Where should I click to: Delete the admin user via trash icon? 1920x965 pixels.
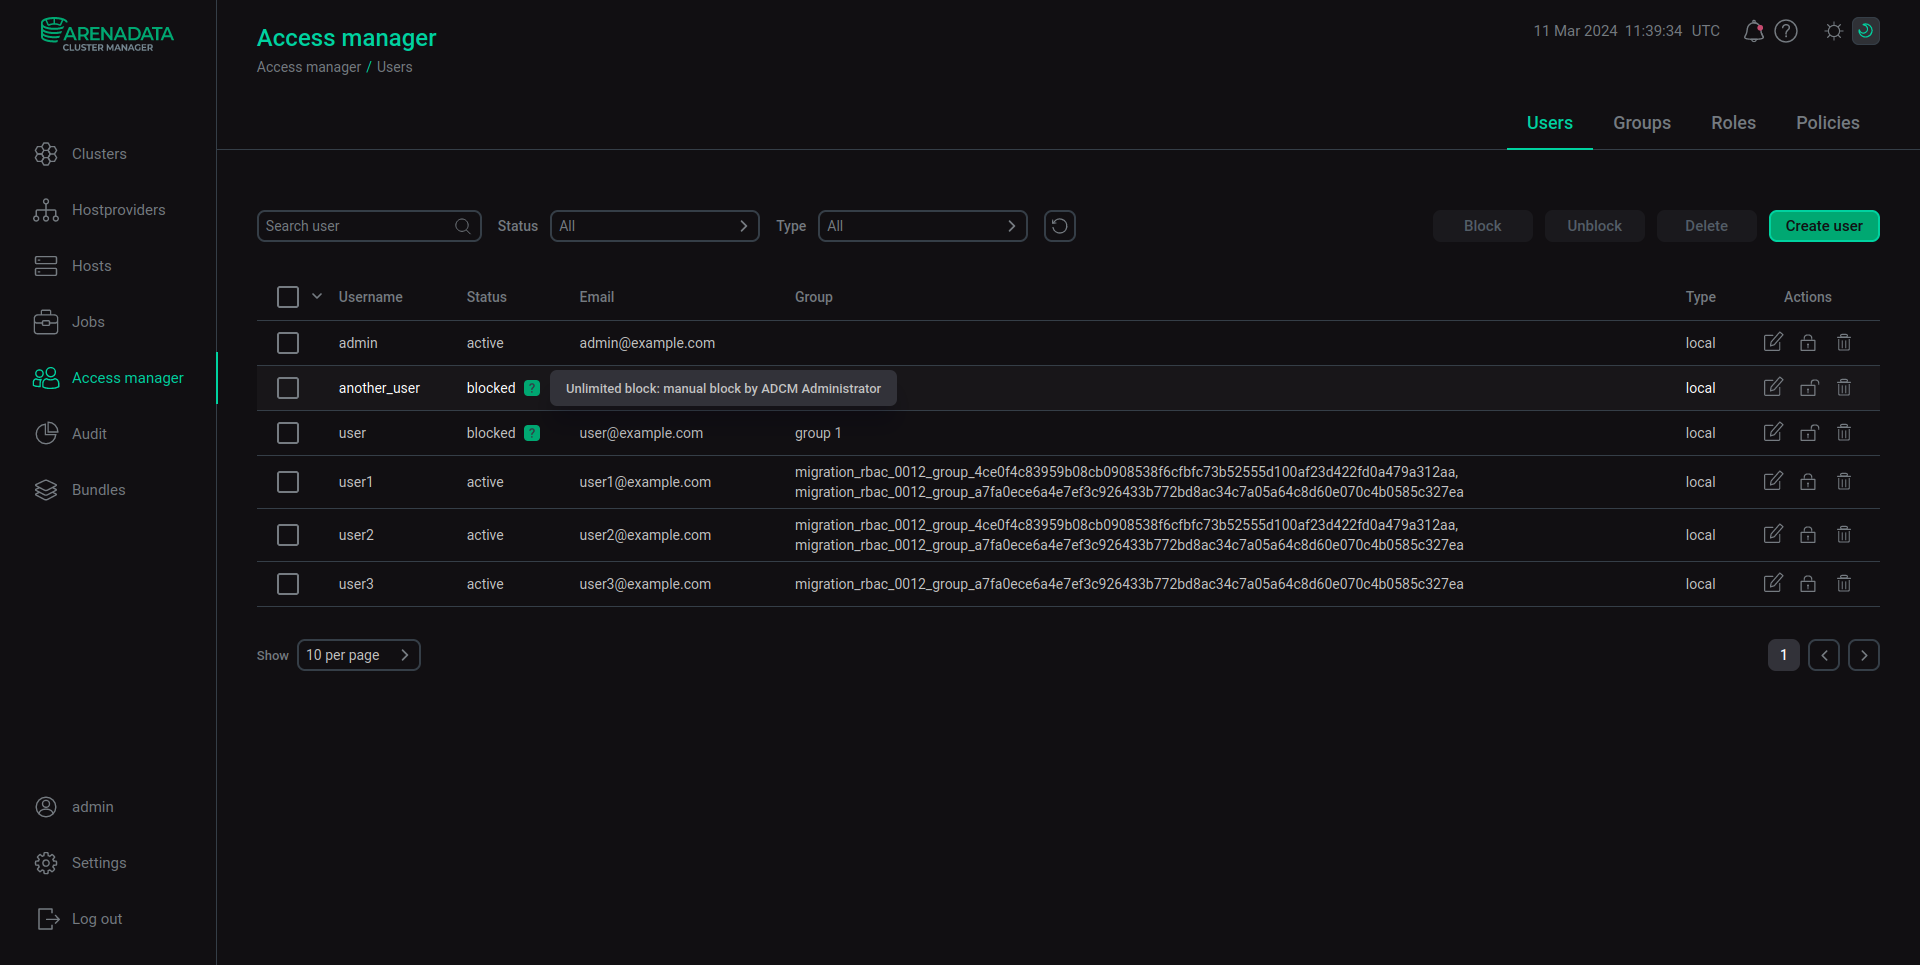click(1844, 342)
